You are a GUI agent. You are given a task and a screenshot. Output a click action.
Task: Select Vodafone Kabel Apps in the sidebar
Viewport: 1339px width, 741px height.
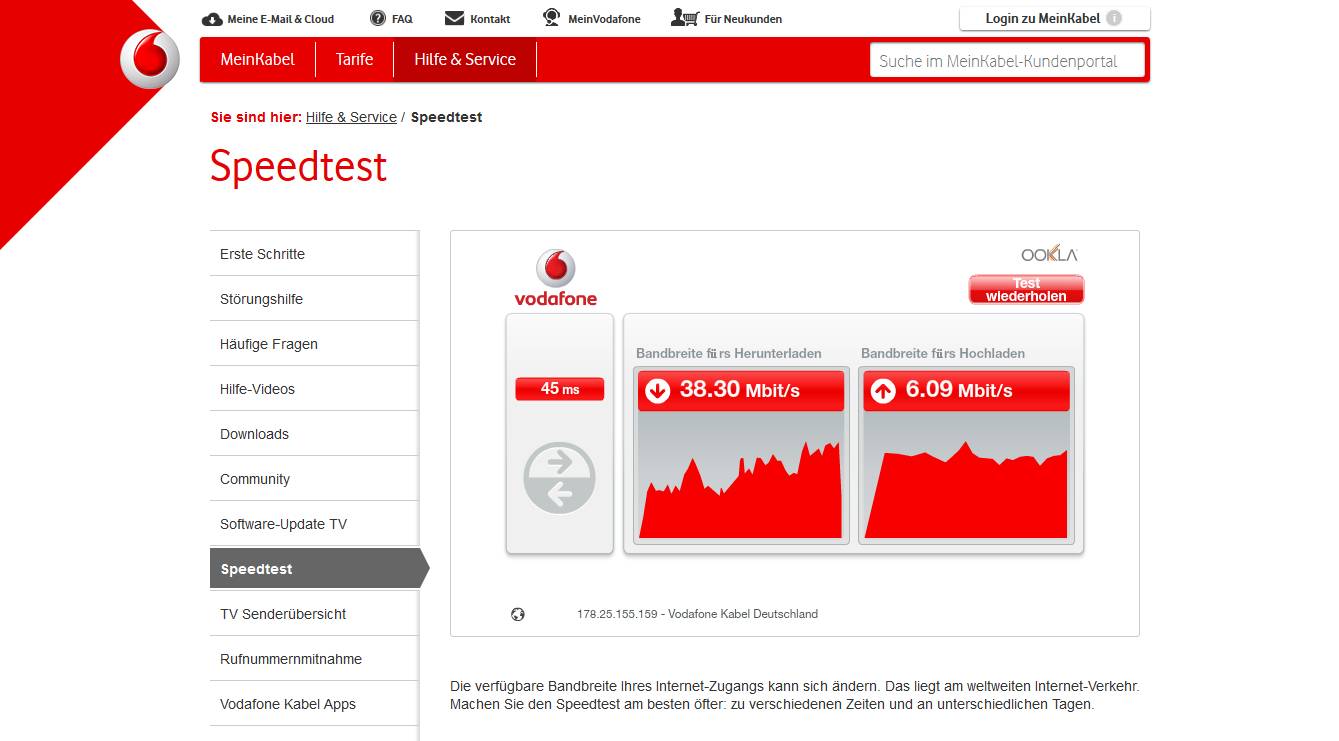coord(314,703)
